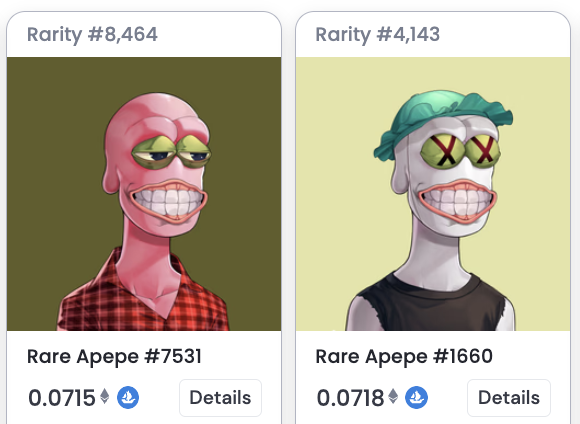The height and width of the screenshot is (424, 580).
Task: Open Details for Rare Apepe #7531
Action: 220,398
